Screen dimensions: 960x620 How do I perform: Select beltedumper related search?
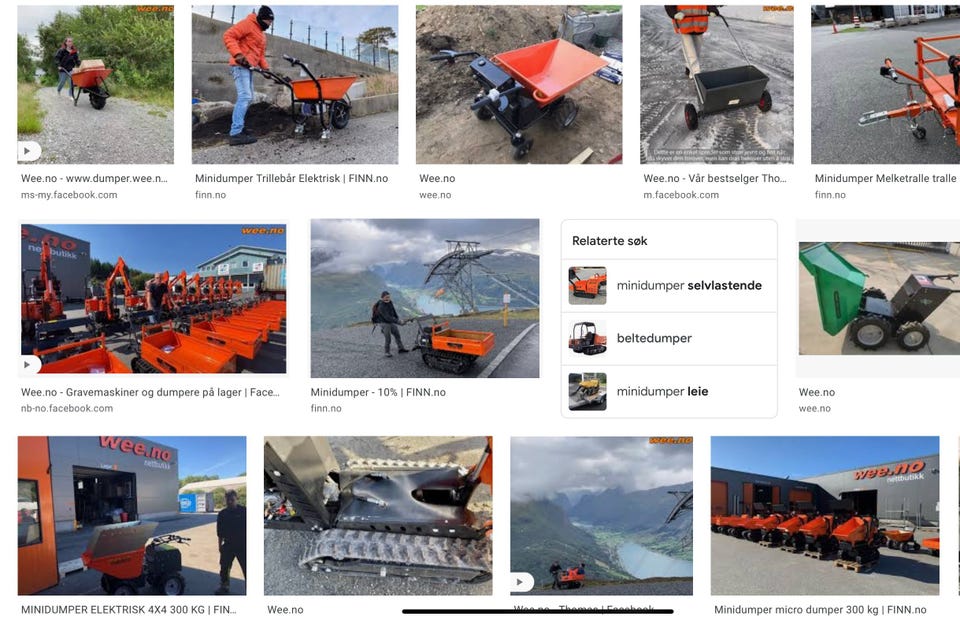[x=669, y=338]
